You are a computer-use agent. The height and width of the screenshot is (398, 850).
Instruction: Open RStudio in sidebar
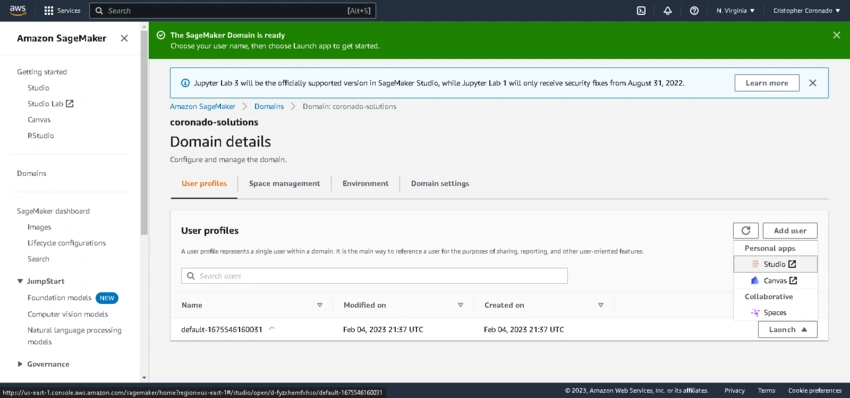pos(41,136)
